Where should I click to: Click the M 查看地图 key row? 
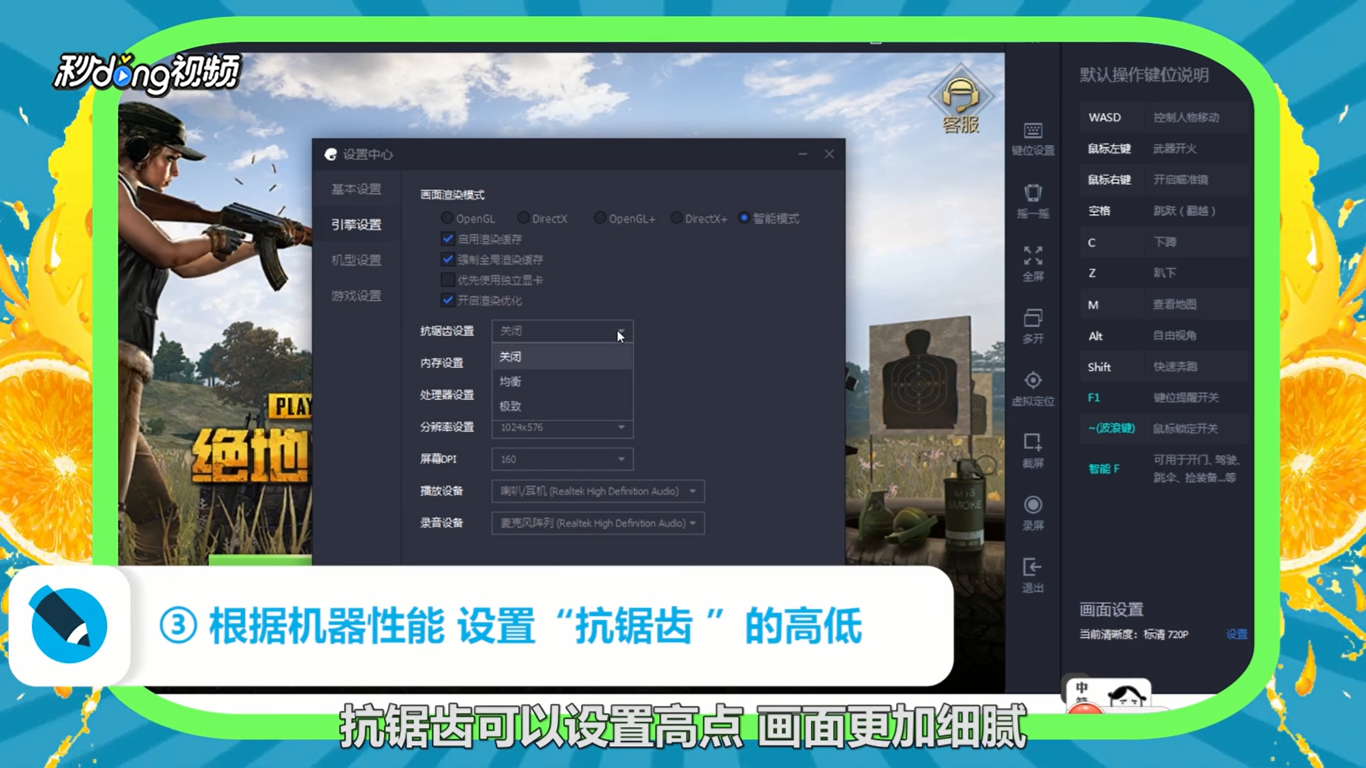1164,304
